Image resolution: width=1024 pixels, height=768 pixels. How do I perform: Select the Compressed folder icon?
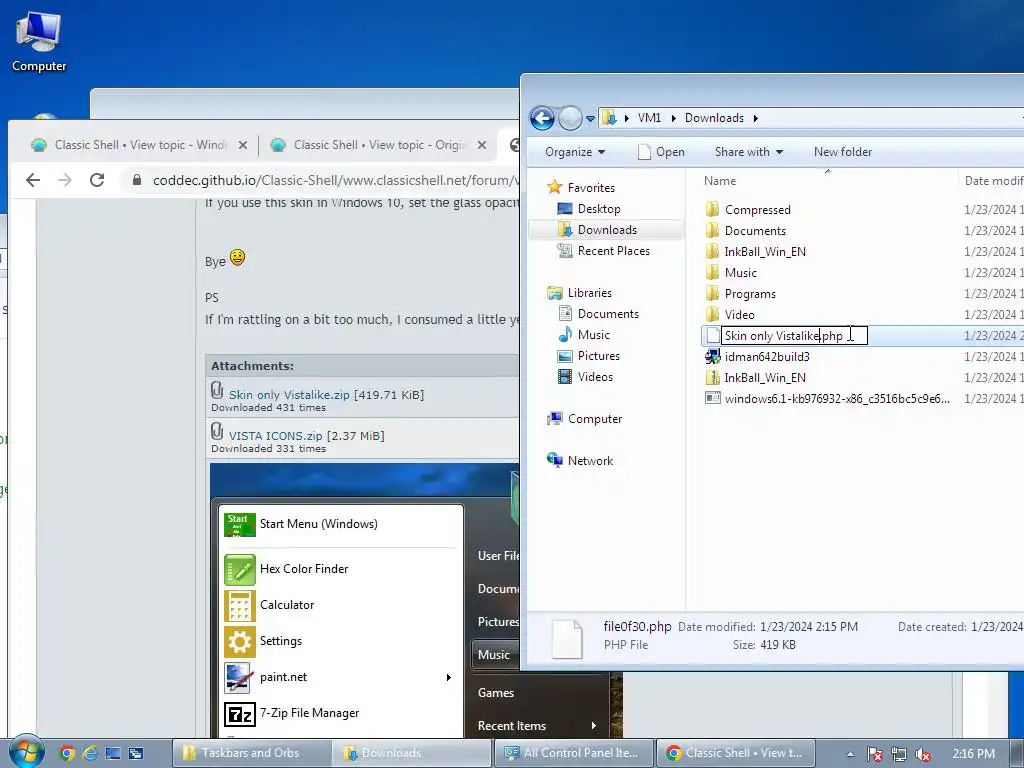click(x=712, y=210)
